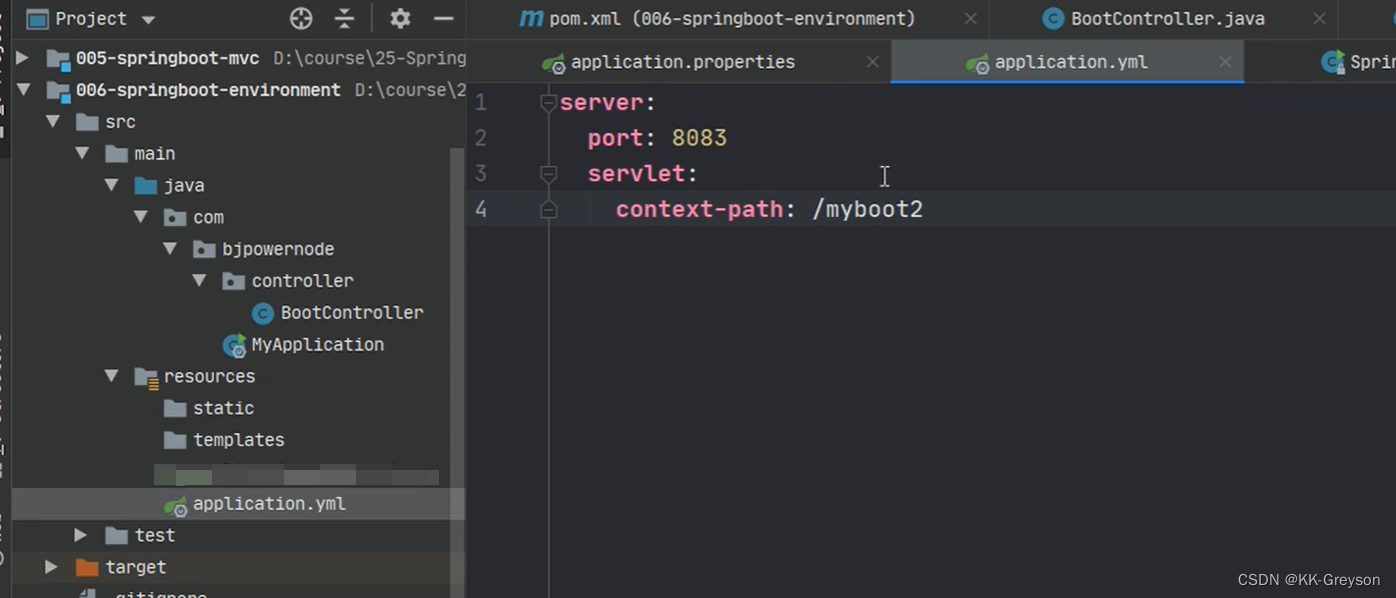Viewport: 1396px width, 598px height.
Task: Click the resources folder icon
Action: (x=146, y=377)
